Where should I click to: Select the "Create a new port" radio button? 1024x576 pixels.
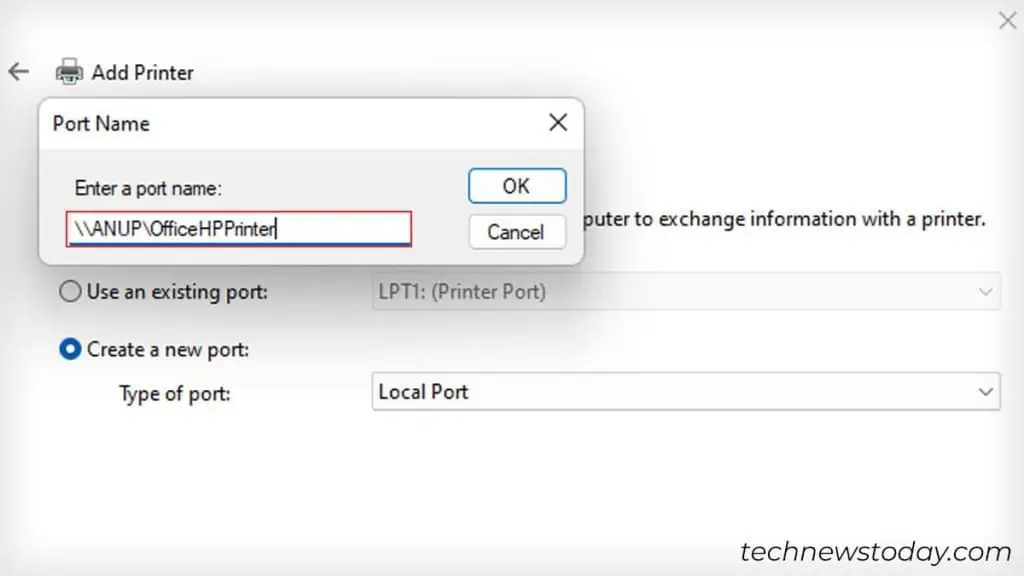(70, 349)
